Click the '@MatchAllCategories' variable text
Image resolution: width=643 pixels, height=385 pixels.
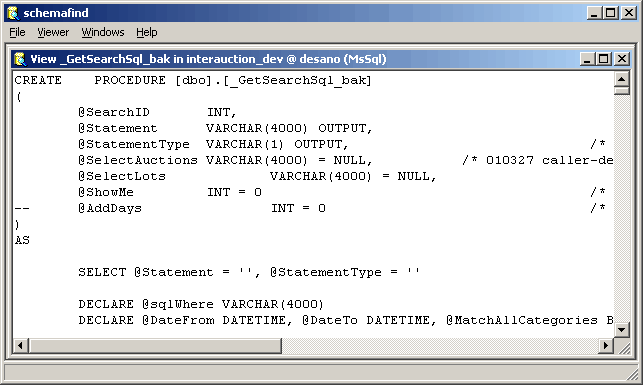pos(522,320)
